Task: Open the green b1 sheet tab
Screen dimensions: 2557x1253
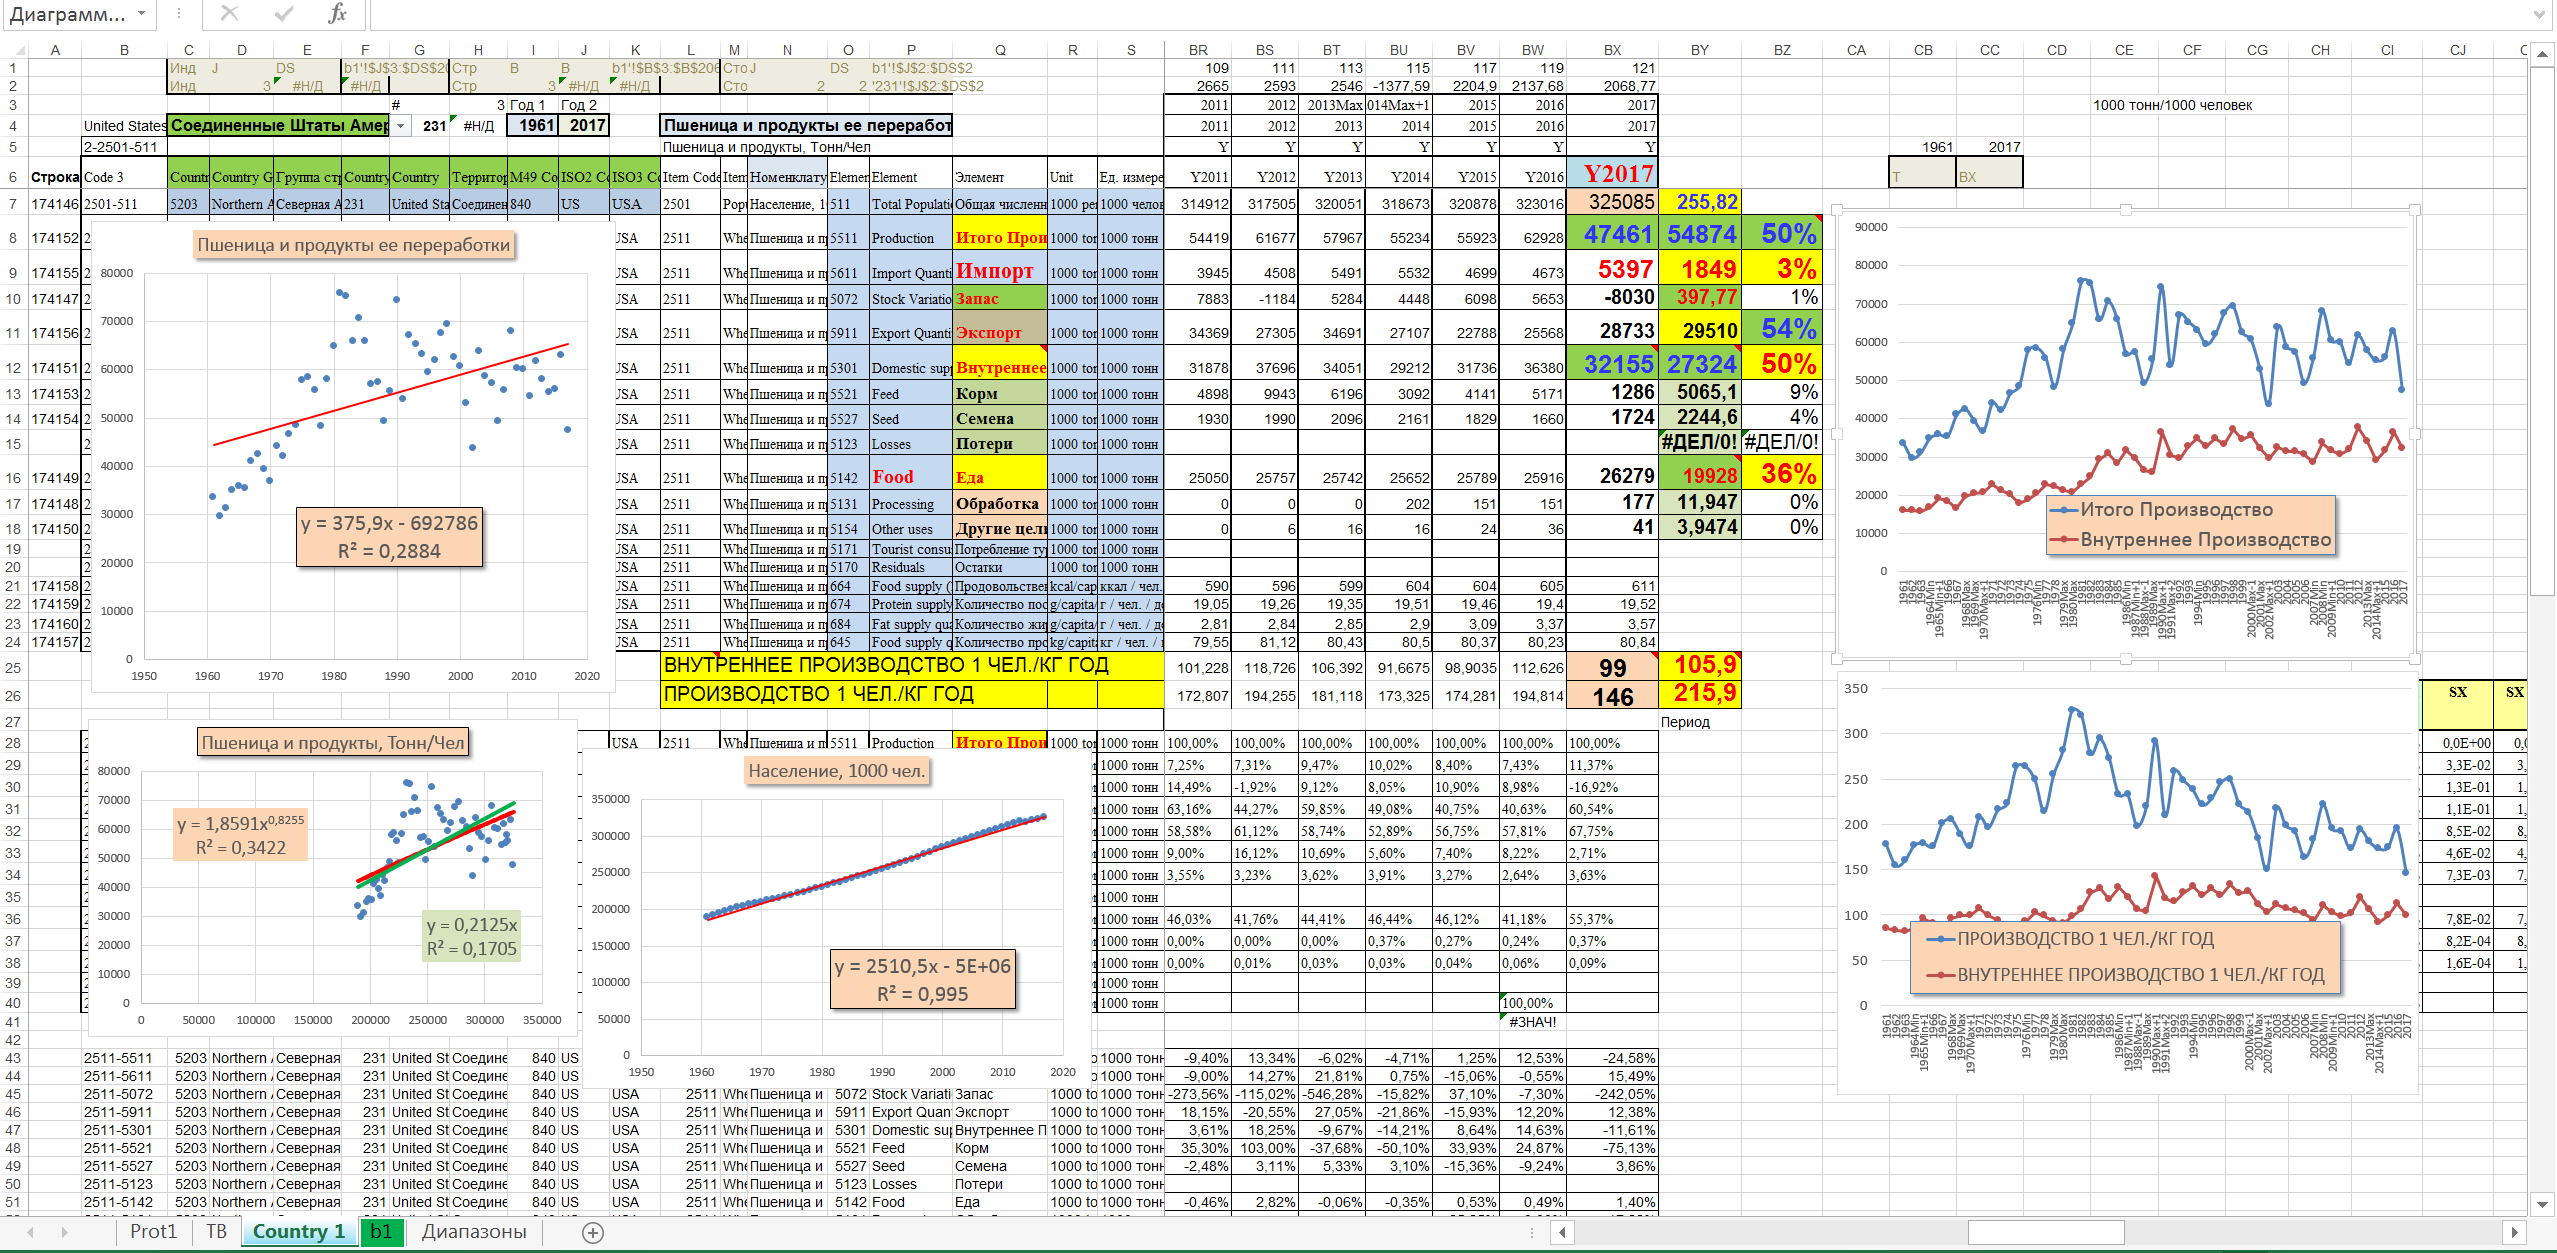Action: tap(381, 1232)
